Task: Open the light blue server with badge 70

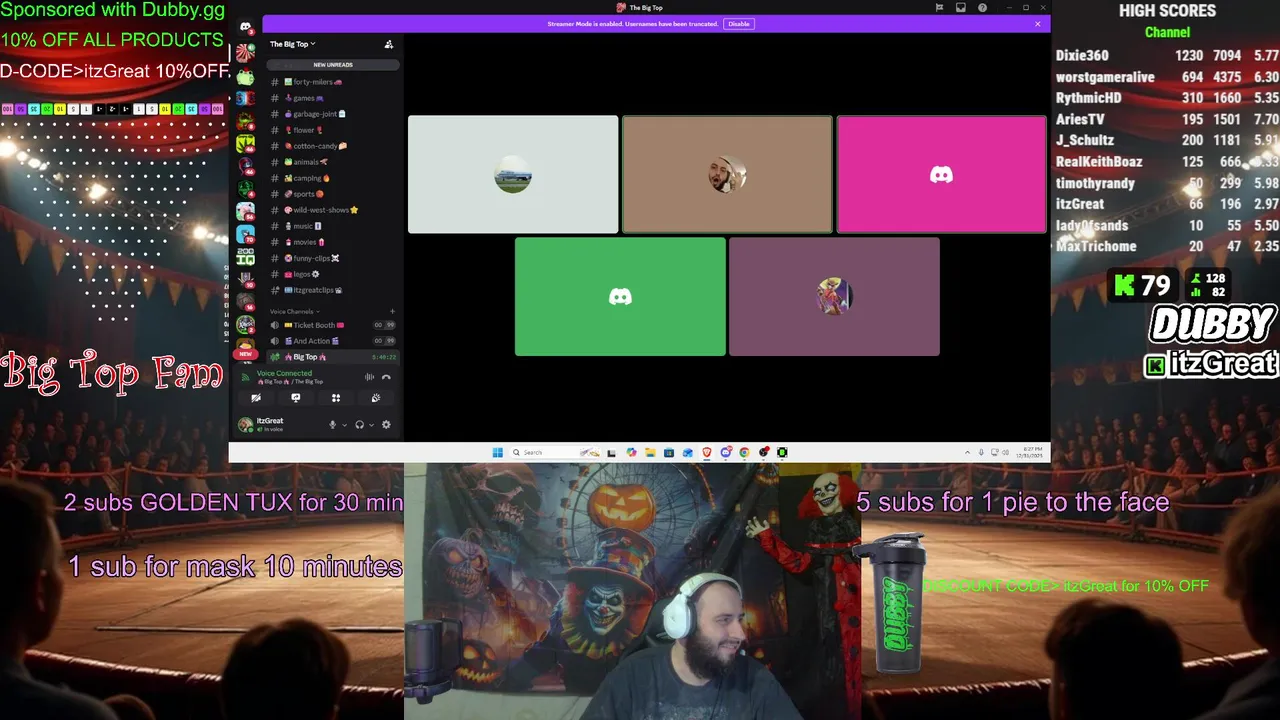Action: coord(245,234)
